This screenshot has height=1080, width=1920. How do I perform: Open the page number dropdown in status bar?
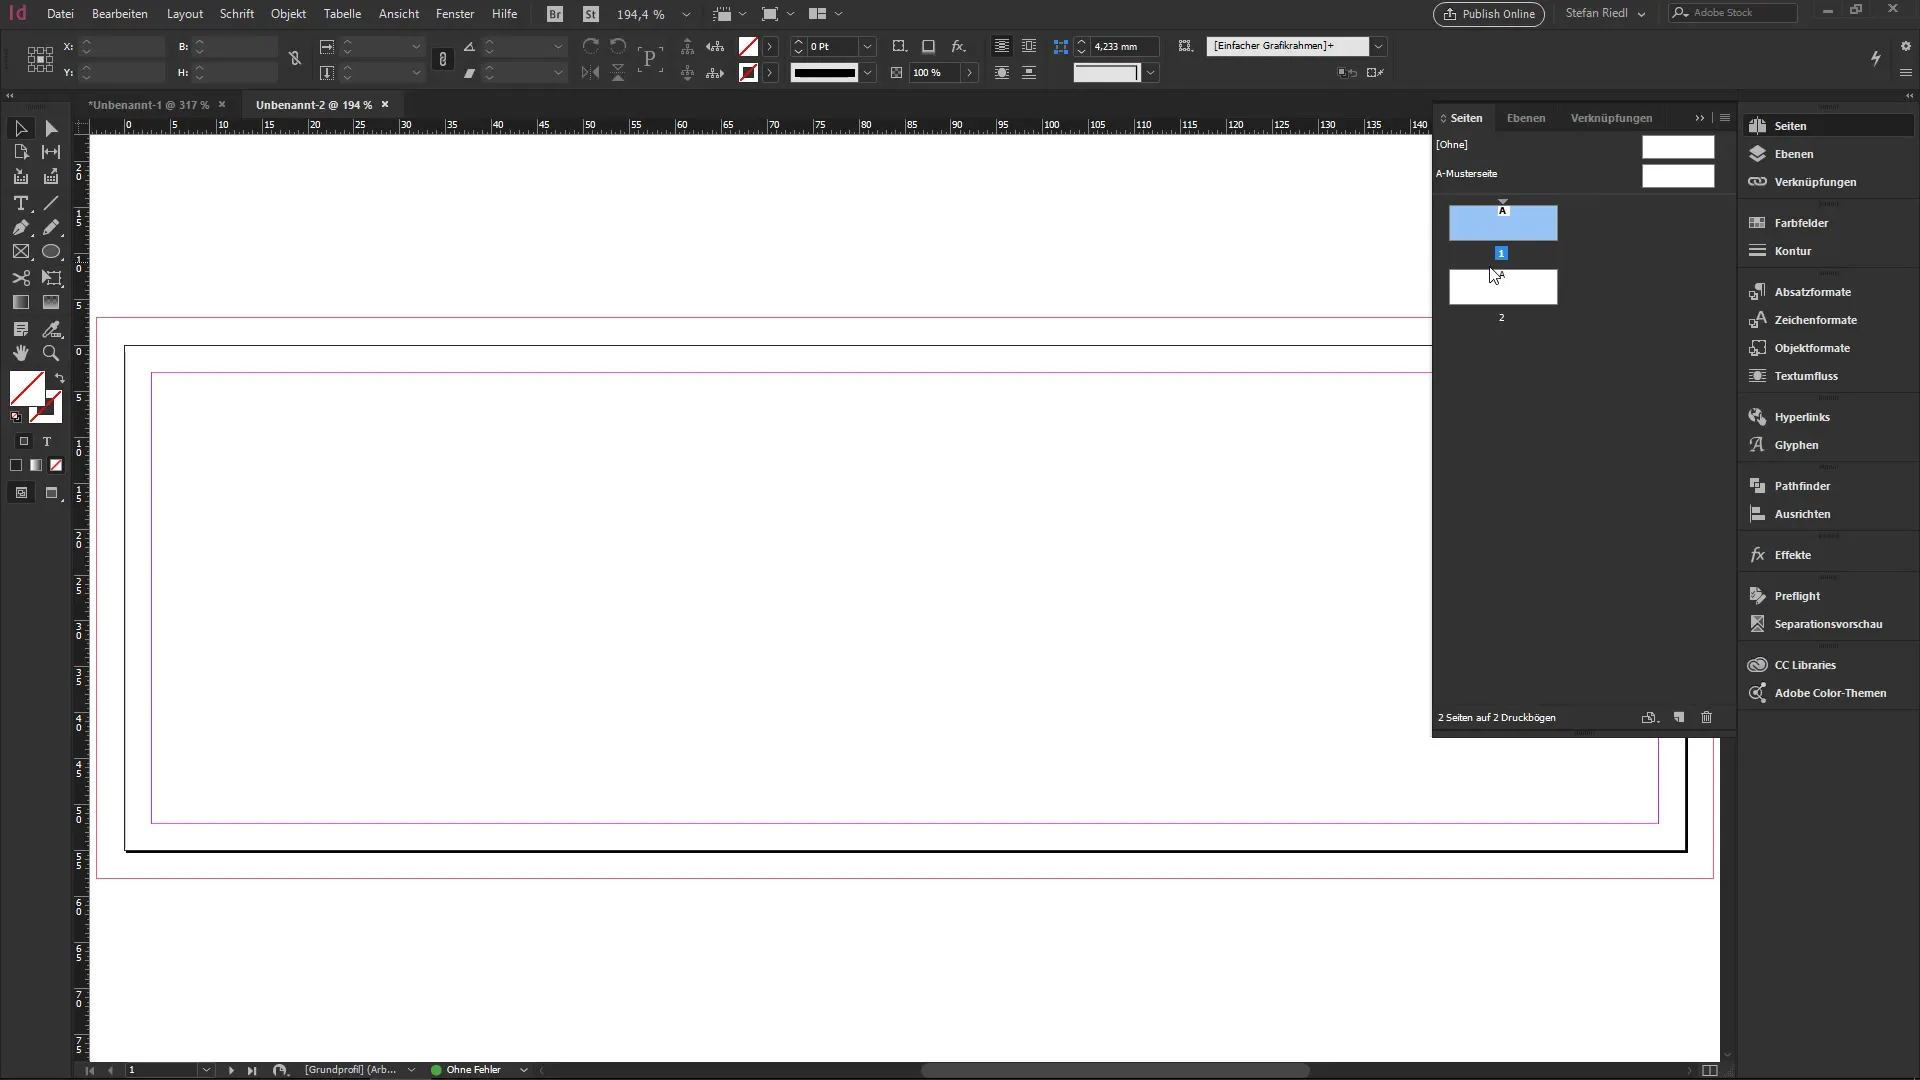click(x=206, y=1070)
